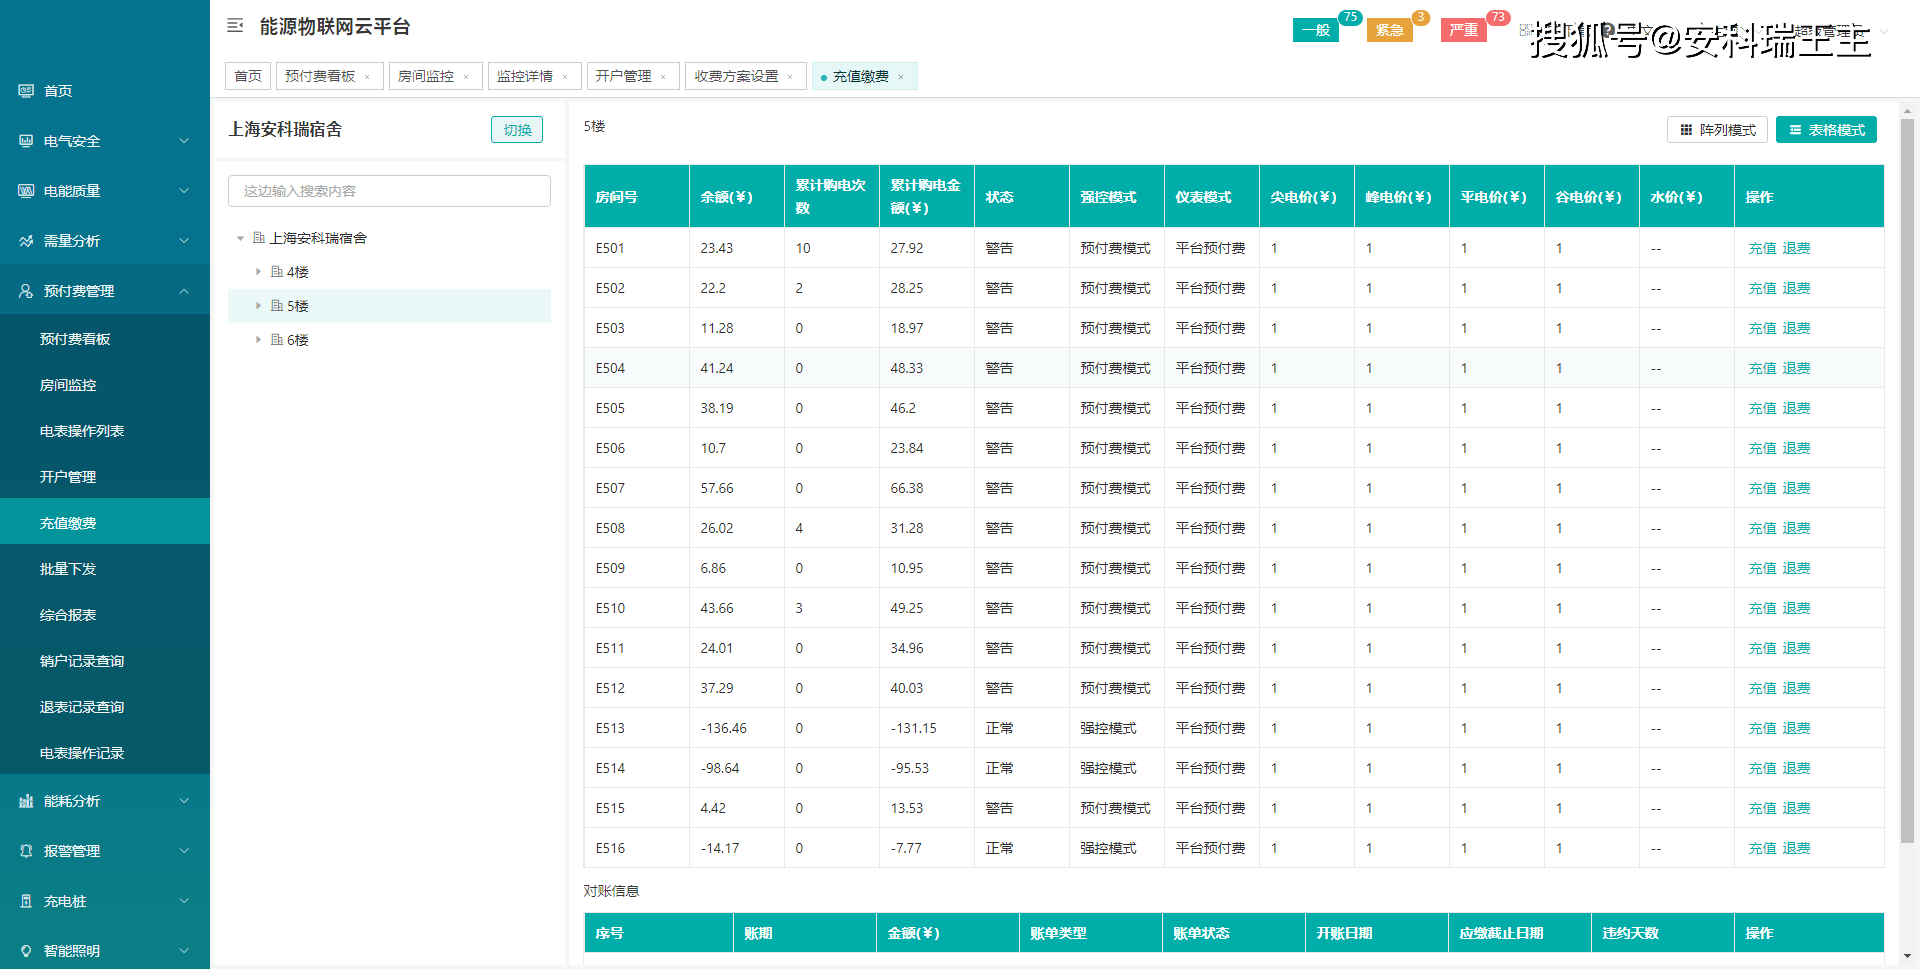1920x969 pixels.
Task: Open 综合报表 in the sidebar
Action: pyautogui.click(x=105, y=615)
